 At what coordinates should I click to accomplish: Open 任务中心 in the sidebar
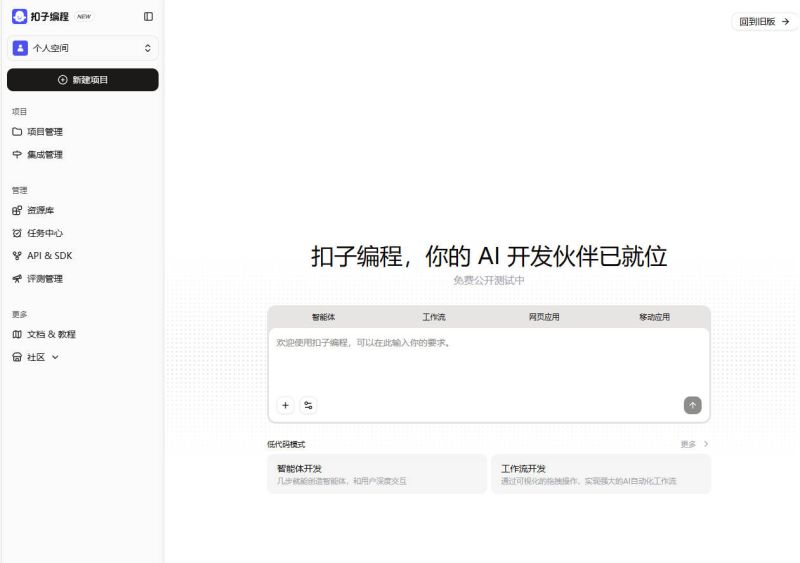coord(45,233)
